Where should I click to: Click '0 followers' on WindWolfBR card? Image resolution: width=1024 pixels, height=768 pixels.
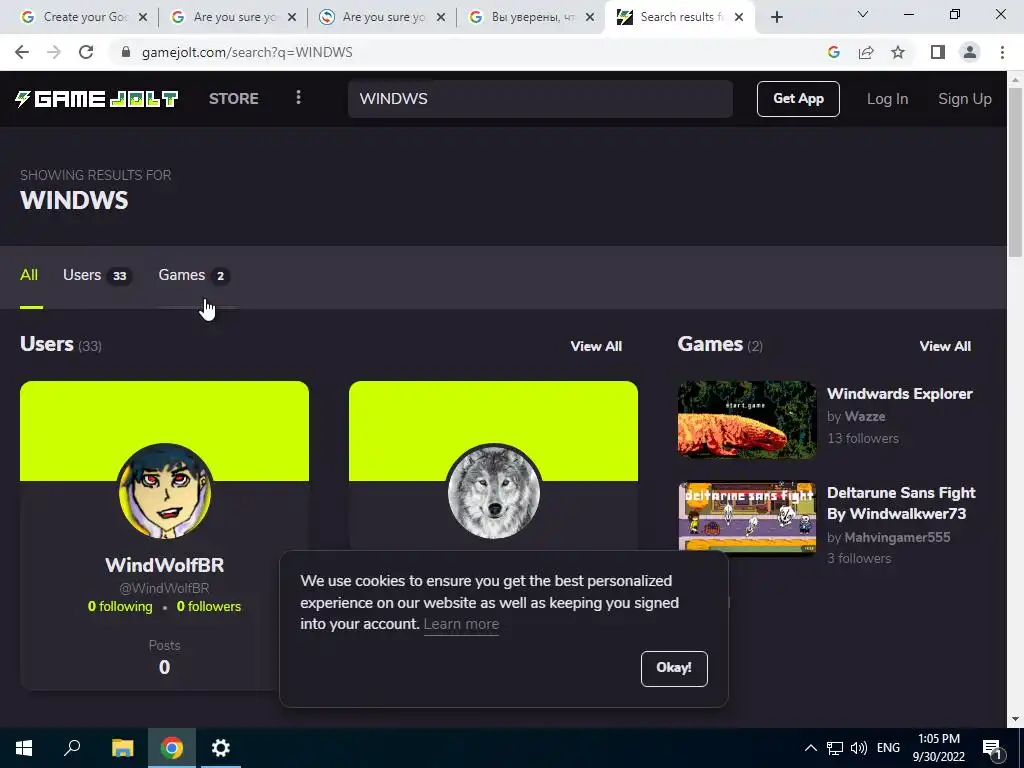[x=209, y=607]
